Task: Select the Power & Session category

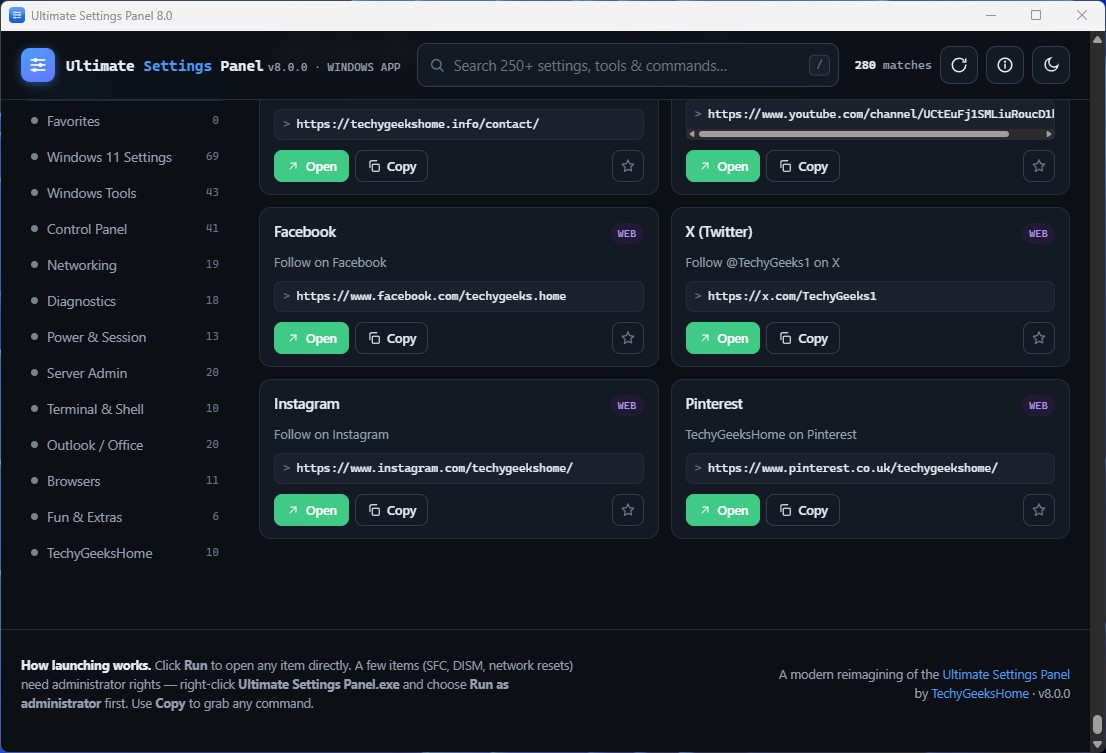Action: (125, 336)
